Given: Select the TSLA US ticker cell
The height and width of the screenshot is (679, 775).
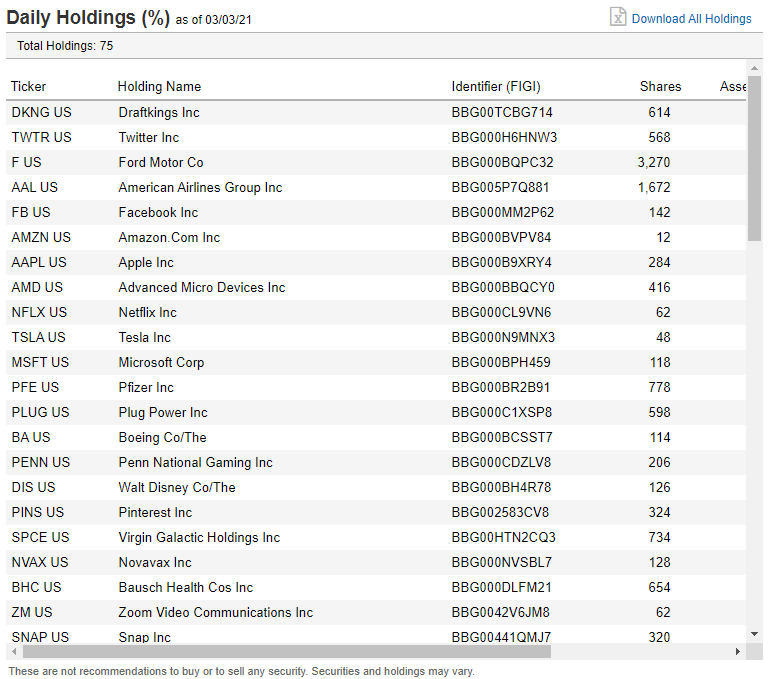Looking at the screenshot, I should (x=38, y=338).
